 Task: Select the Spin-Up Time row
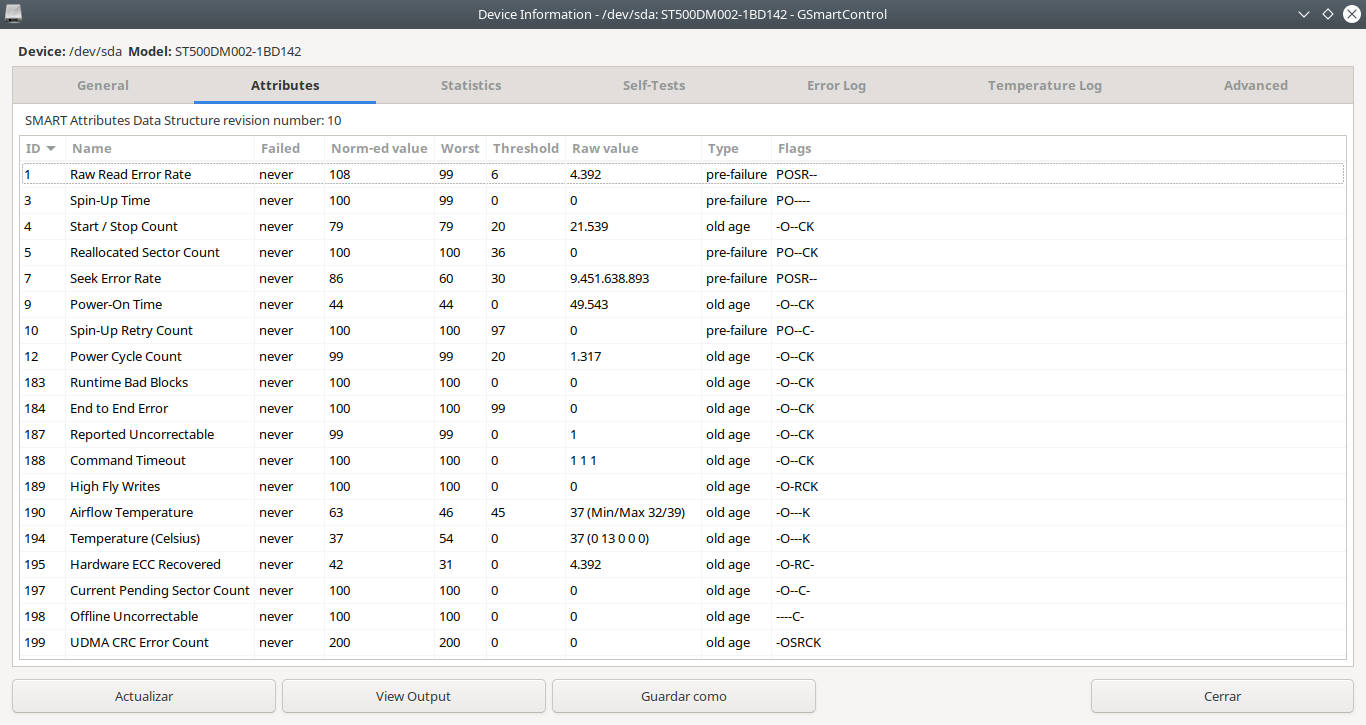pyautogui.click(x=683, y=200)
